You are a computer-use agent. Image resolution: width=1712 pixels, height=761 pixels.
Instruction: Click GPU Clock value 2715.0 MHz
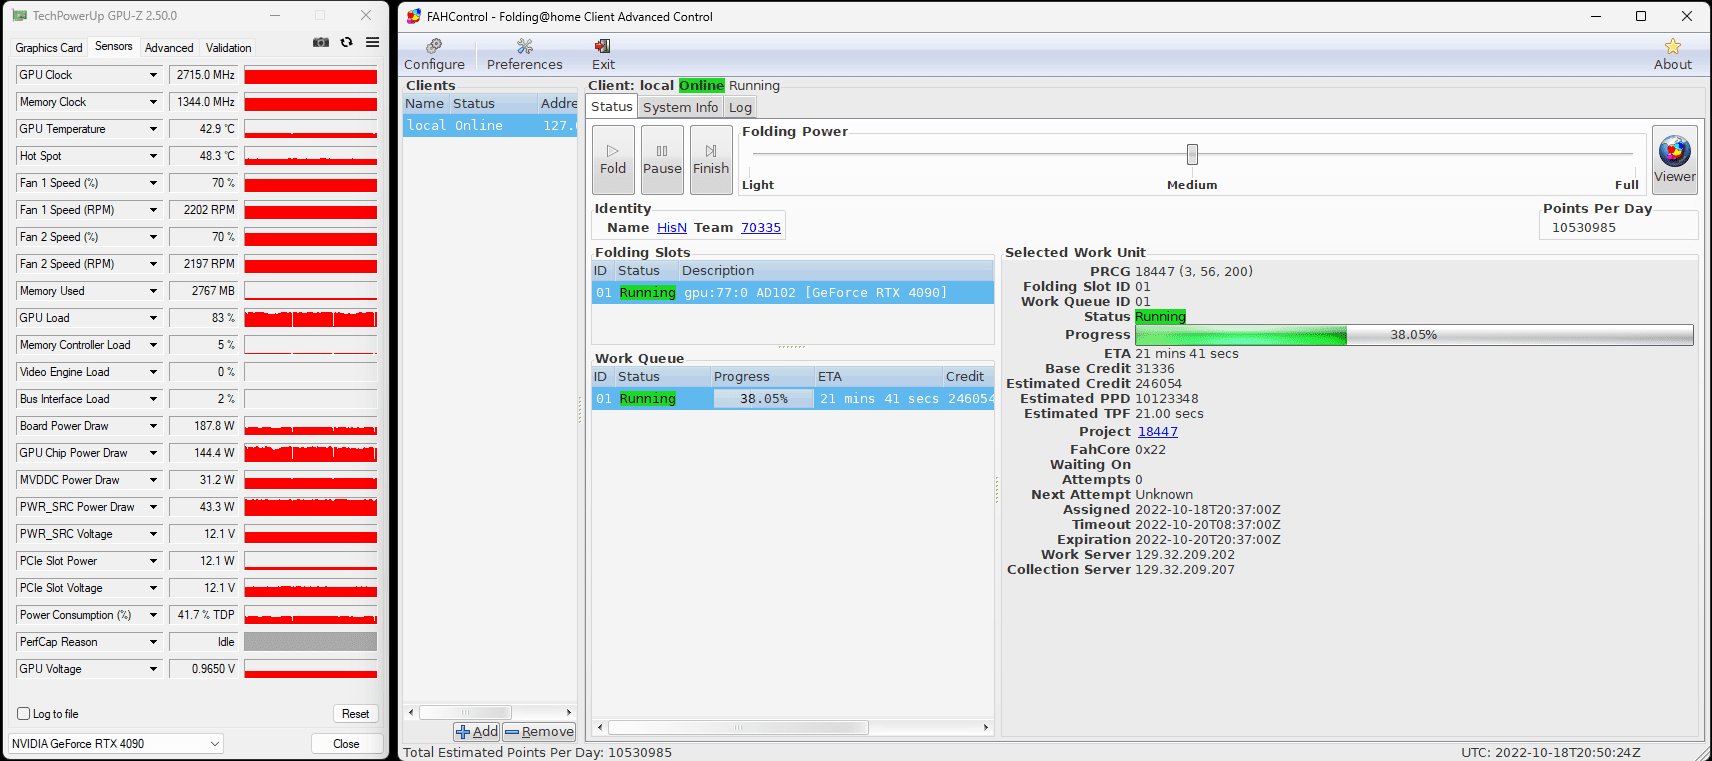205,75
